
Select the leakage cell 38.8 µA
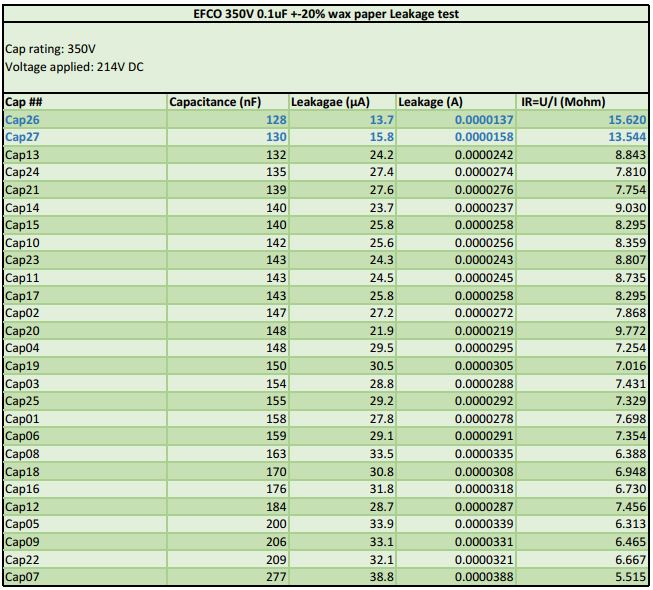coord(382,577)
